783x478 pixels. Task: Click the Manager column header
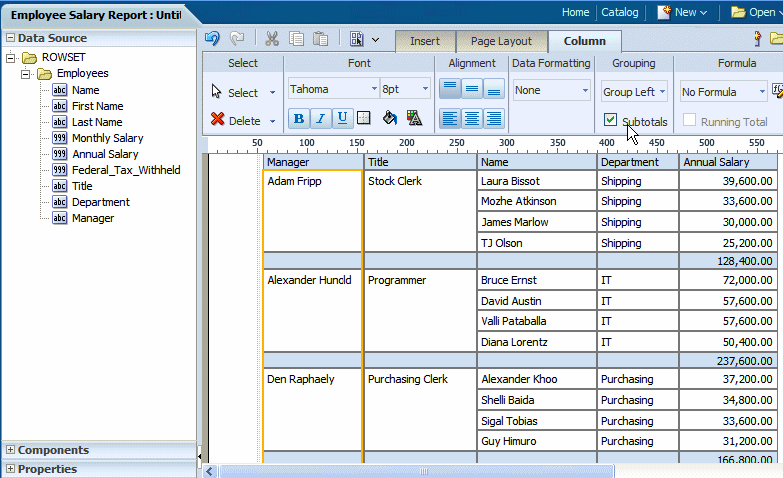tap(313, 162)
